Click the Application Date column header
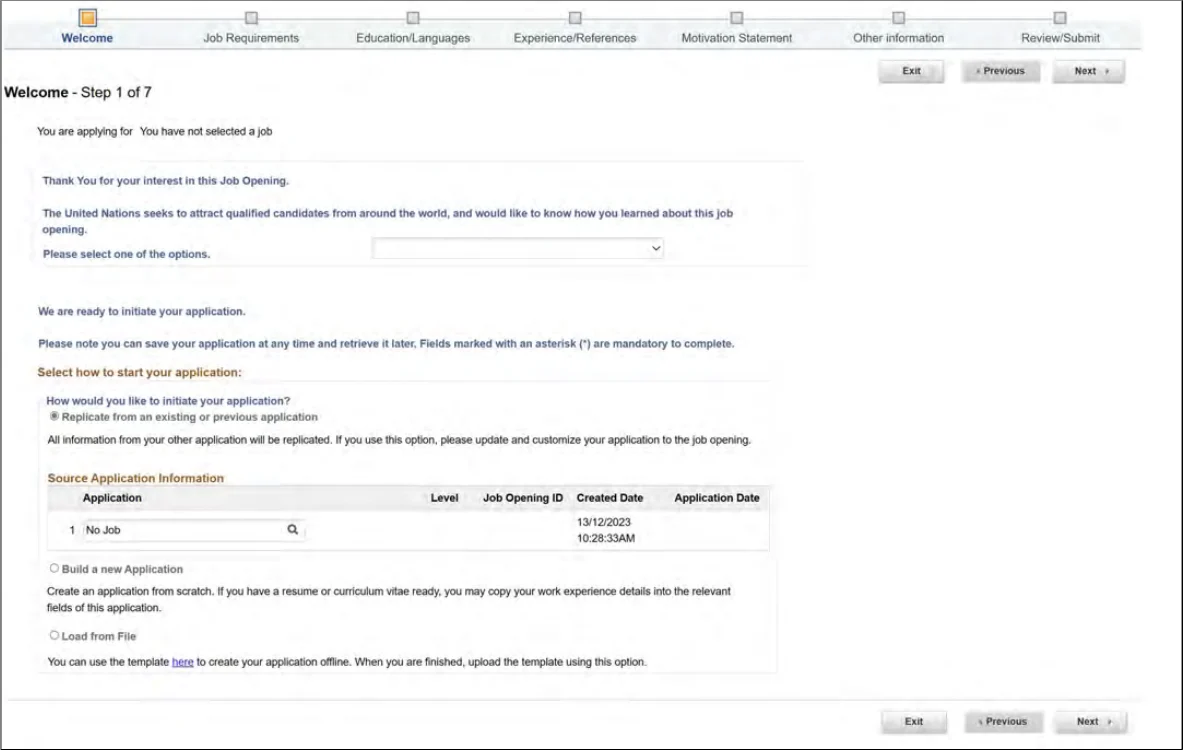The height and width of the screenshot is (750, 1183). (717, 498)
